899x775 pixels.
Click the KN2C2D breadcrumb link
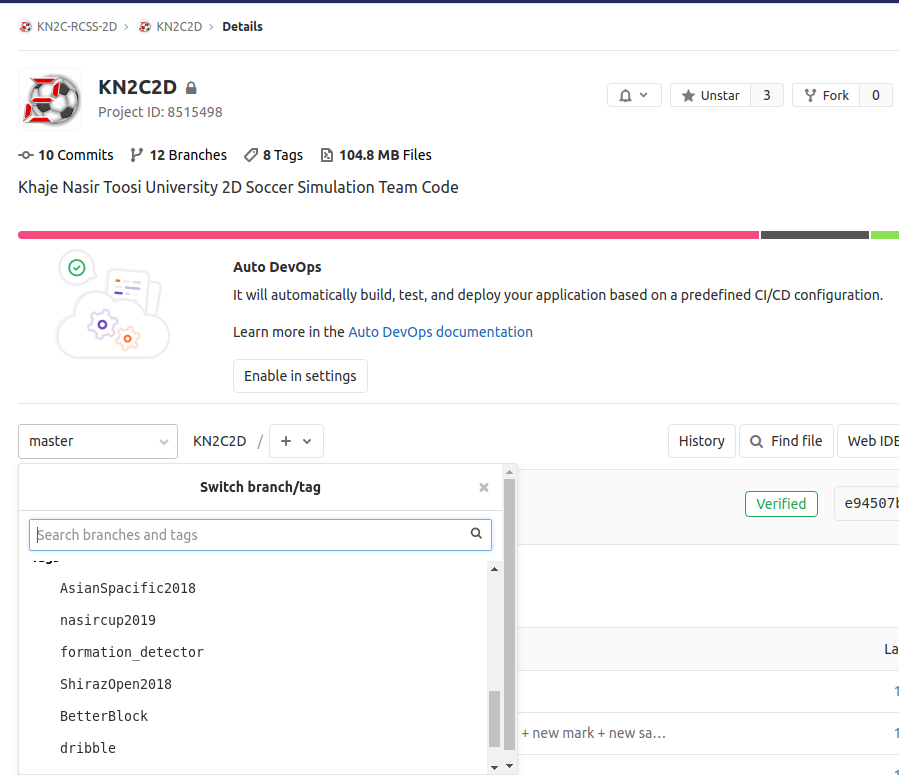pyautogui.click(x=179, y=26)
